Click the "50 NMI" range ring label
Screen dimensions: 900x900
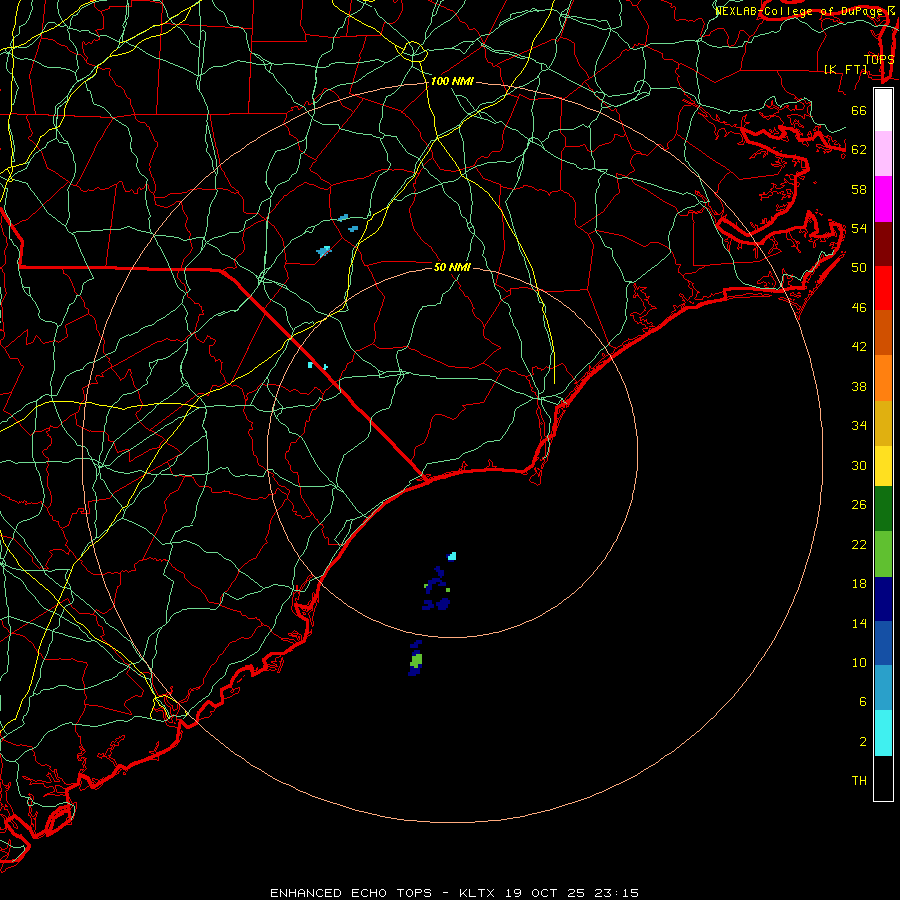452,267
